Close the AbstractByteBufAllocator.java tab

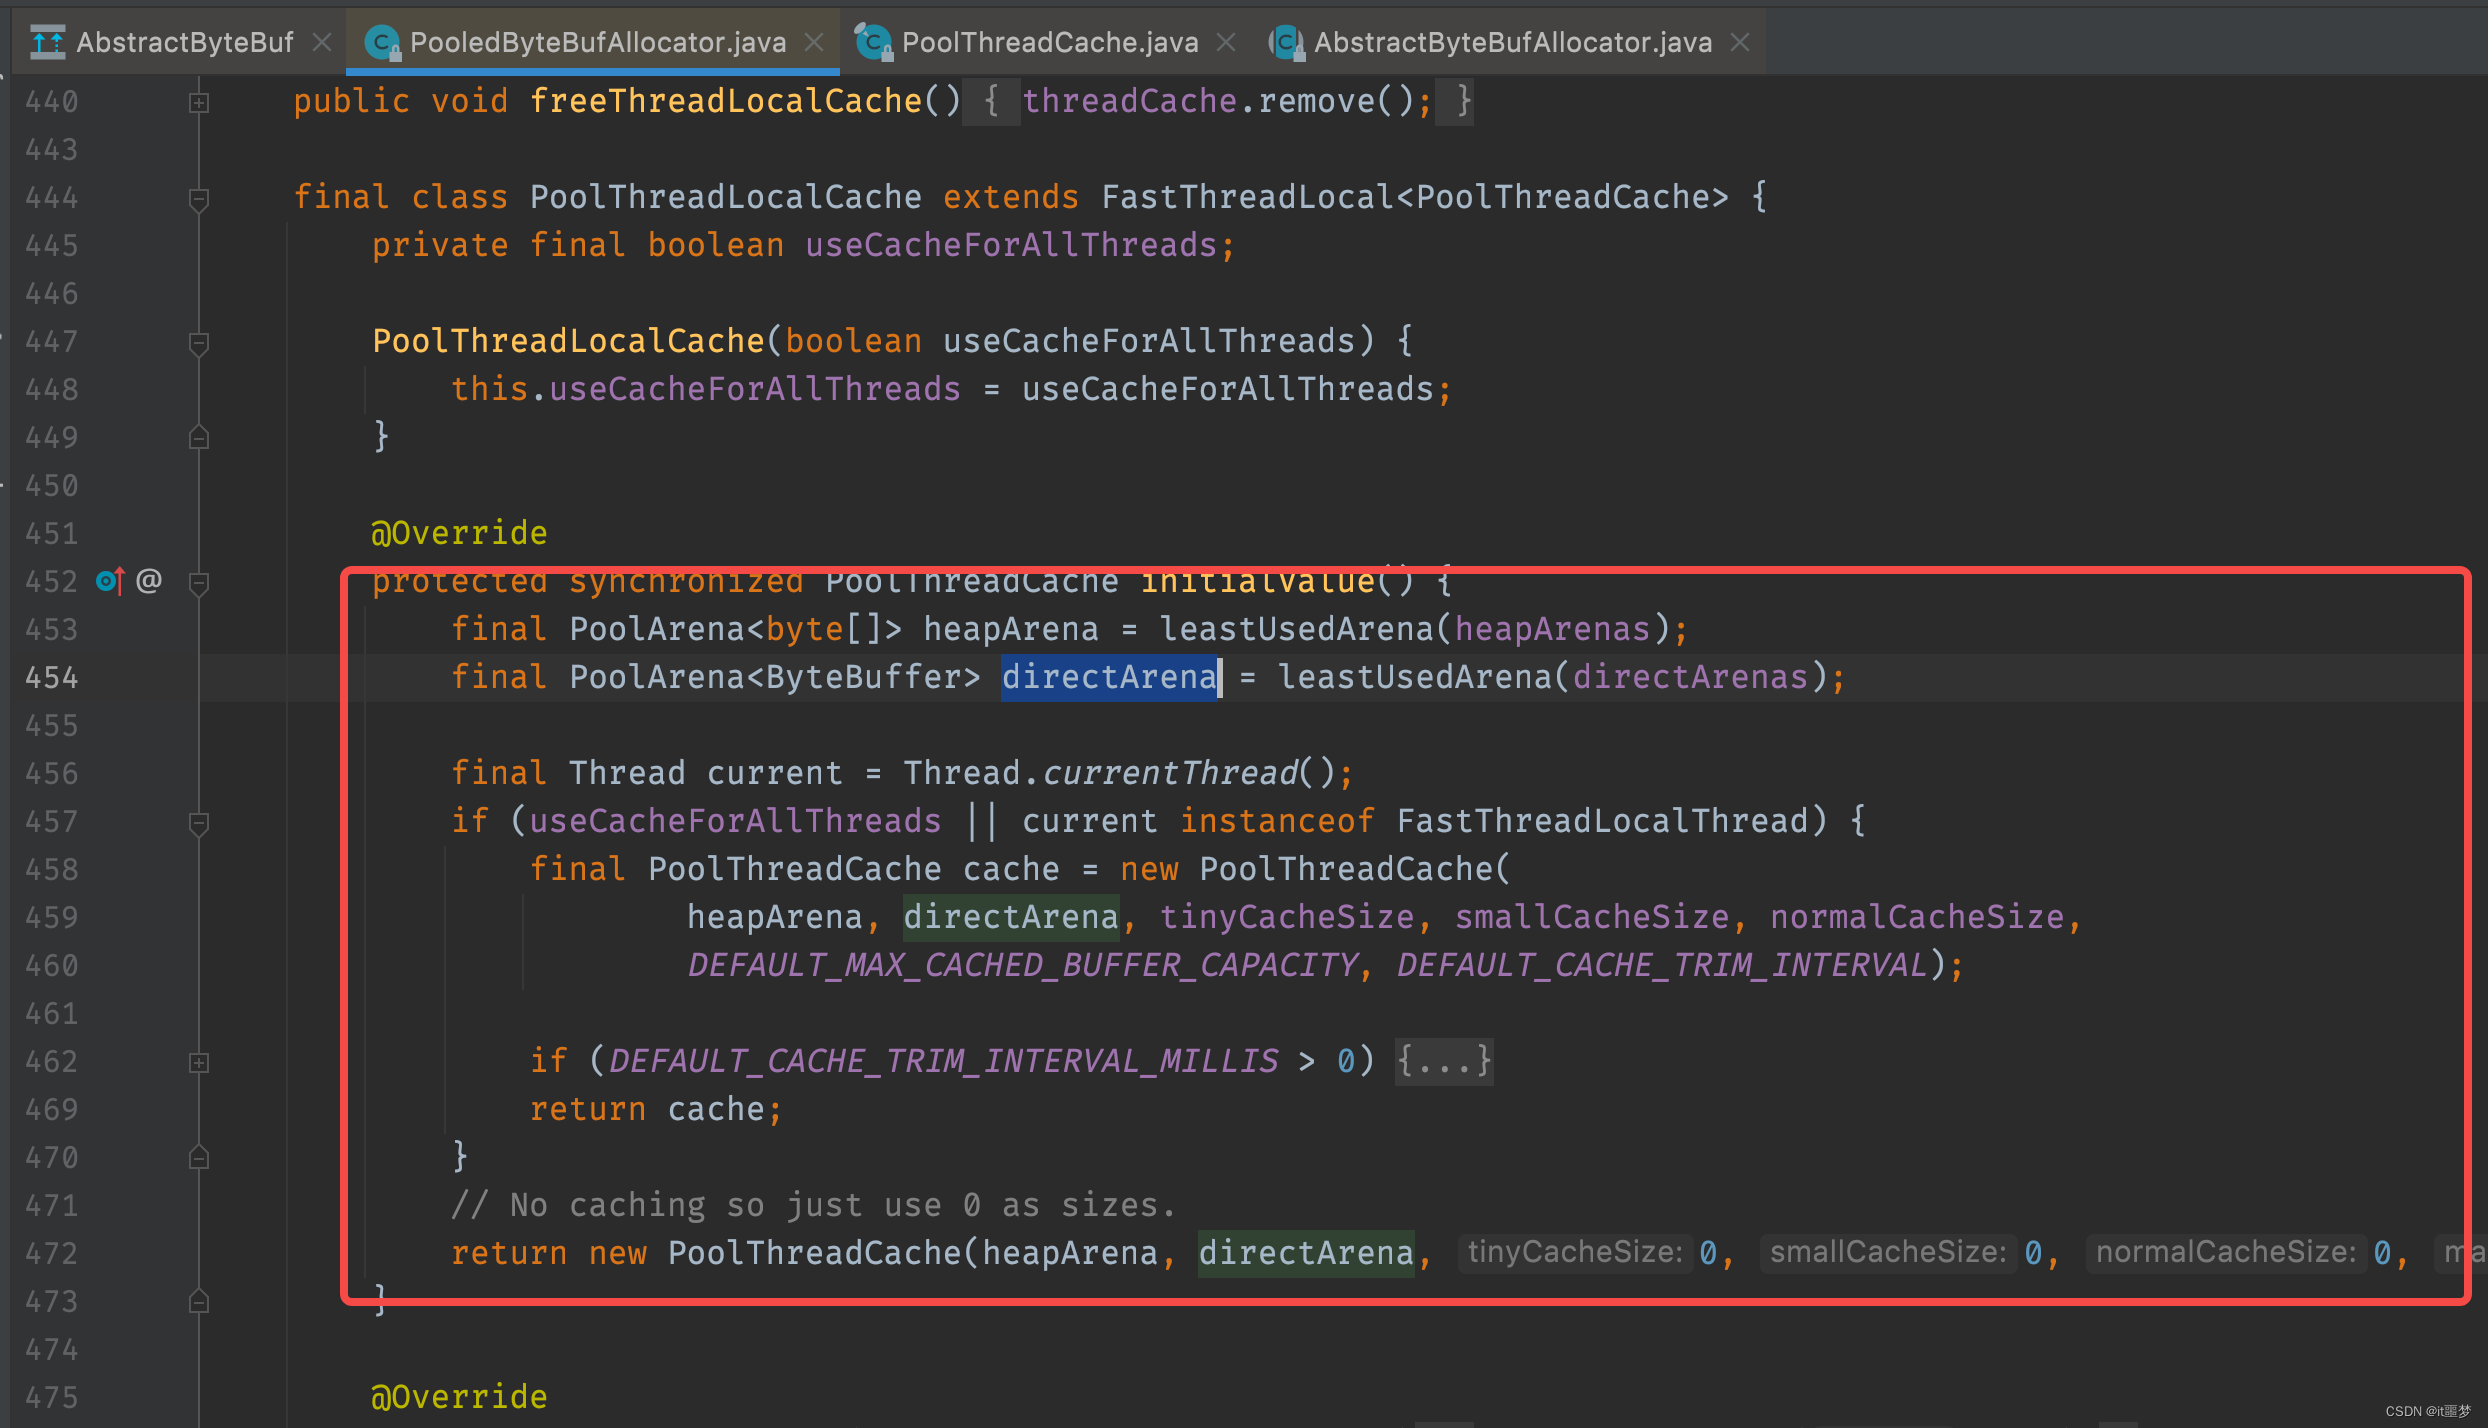pos(1740,42)
